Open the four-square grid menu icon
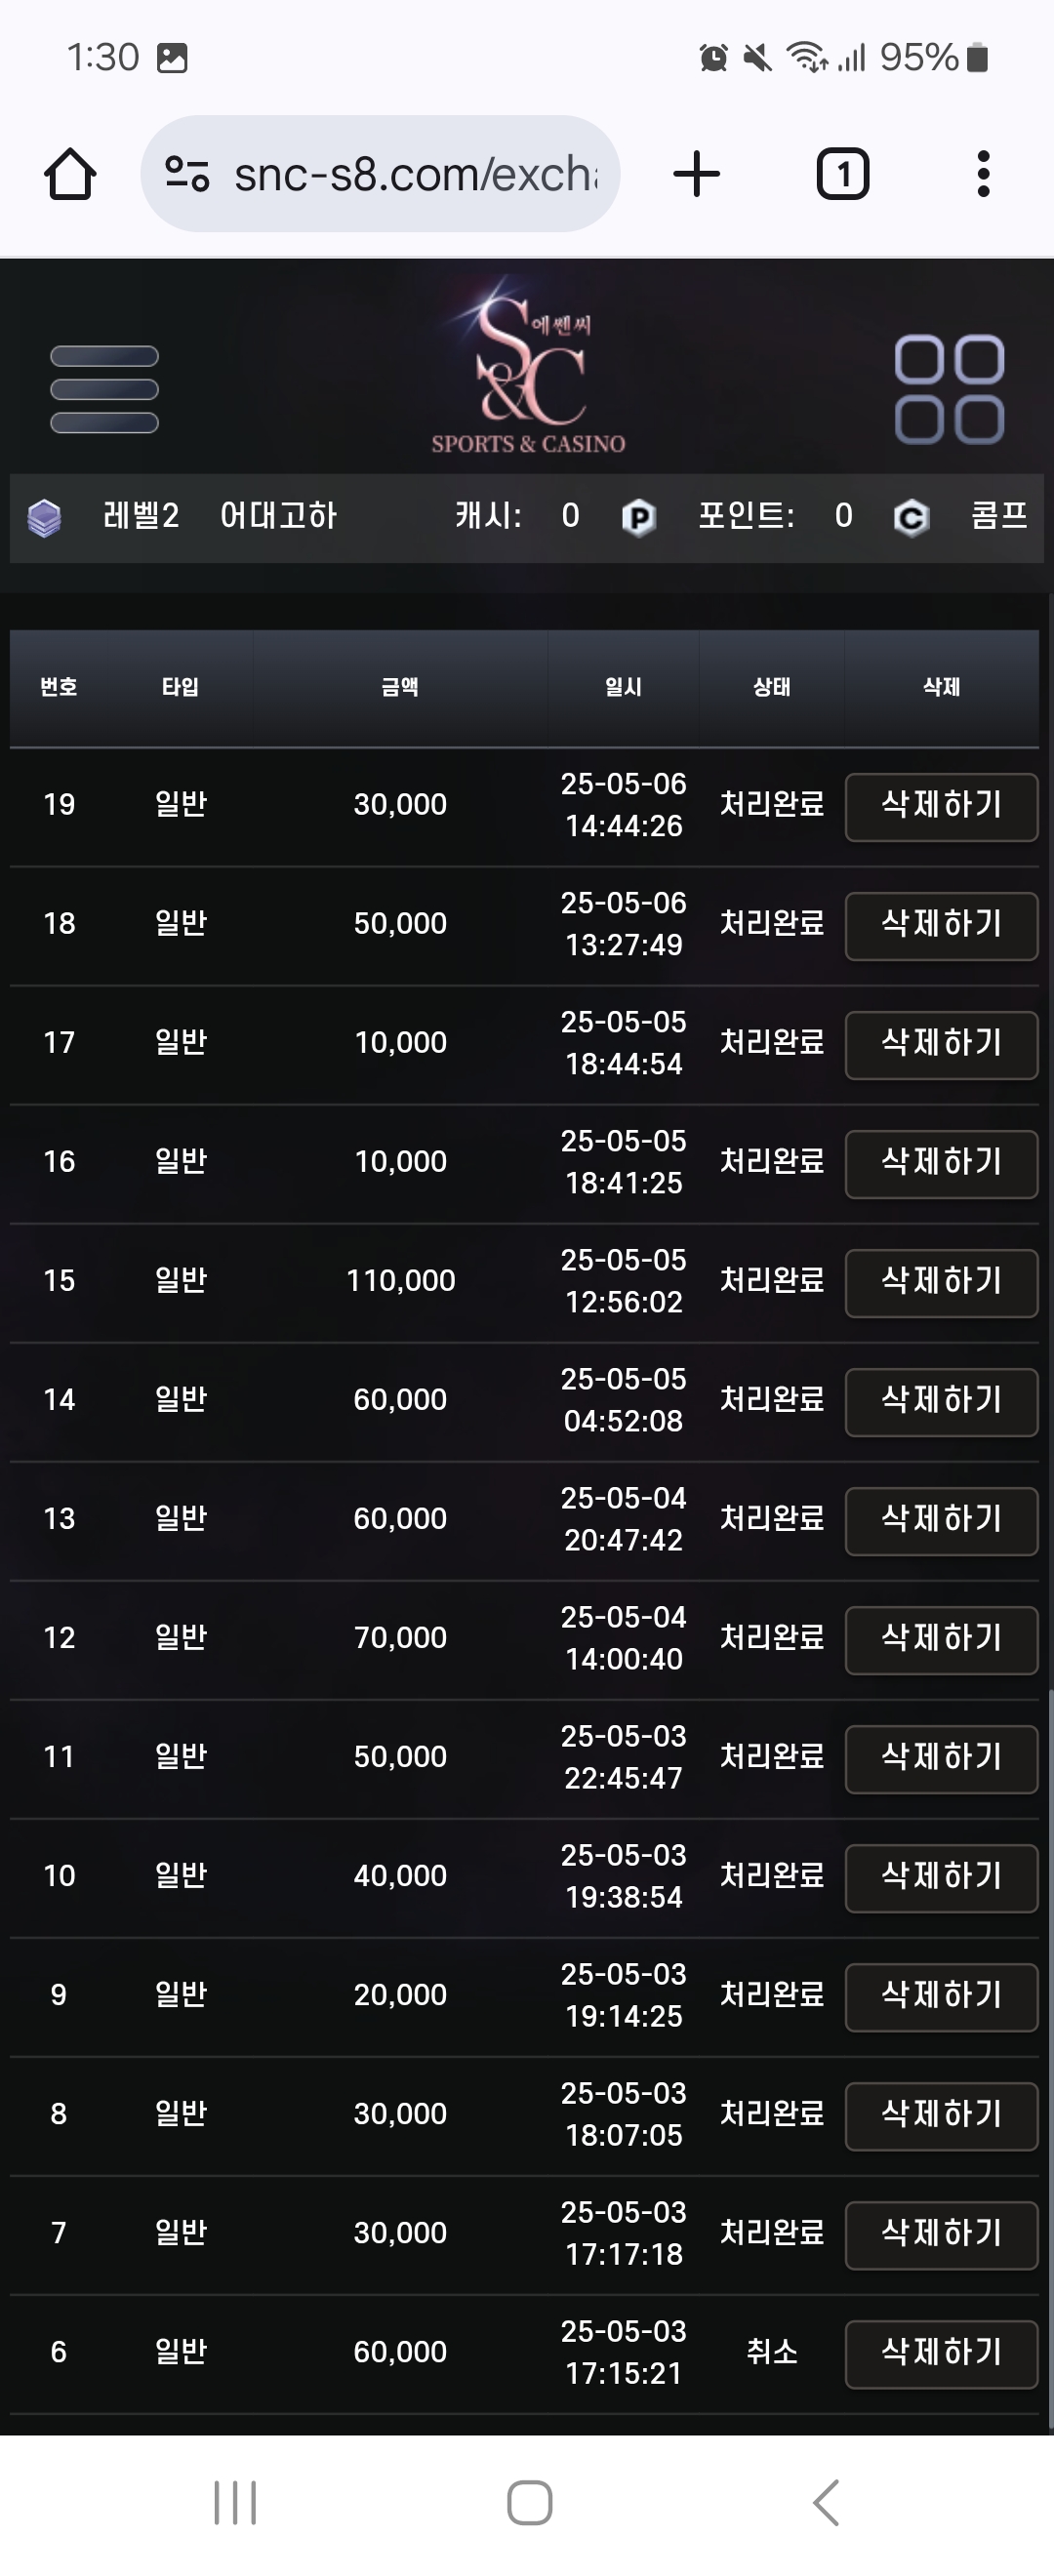The height and width of the screenshot is (2576, 1054). [949, 389]
